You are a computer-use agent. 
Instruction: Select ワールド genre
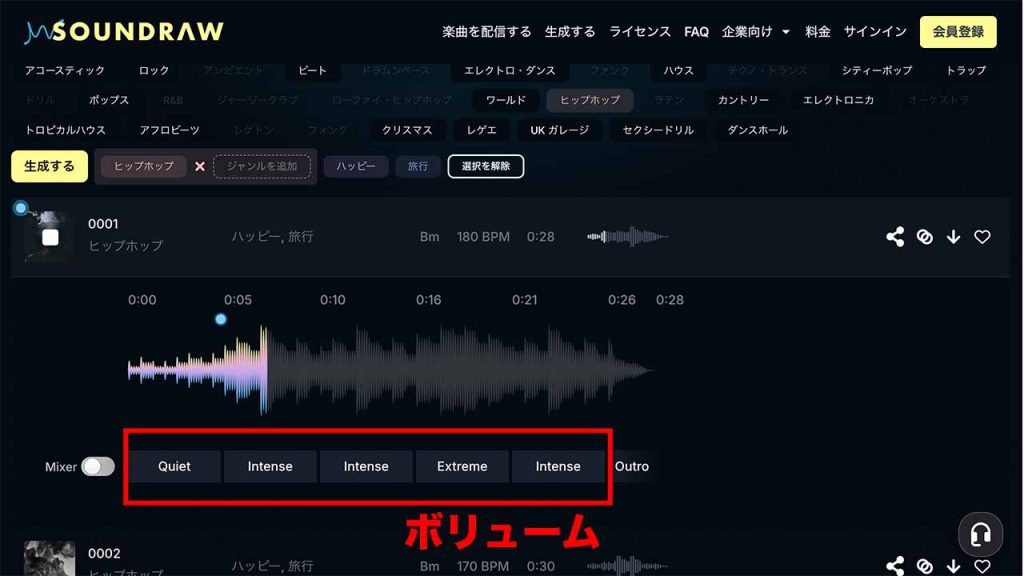[x=505, y=100]
